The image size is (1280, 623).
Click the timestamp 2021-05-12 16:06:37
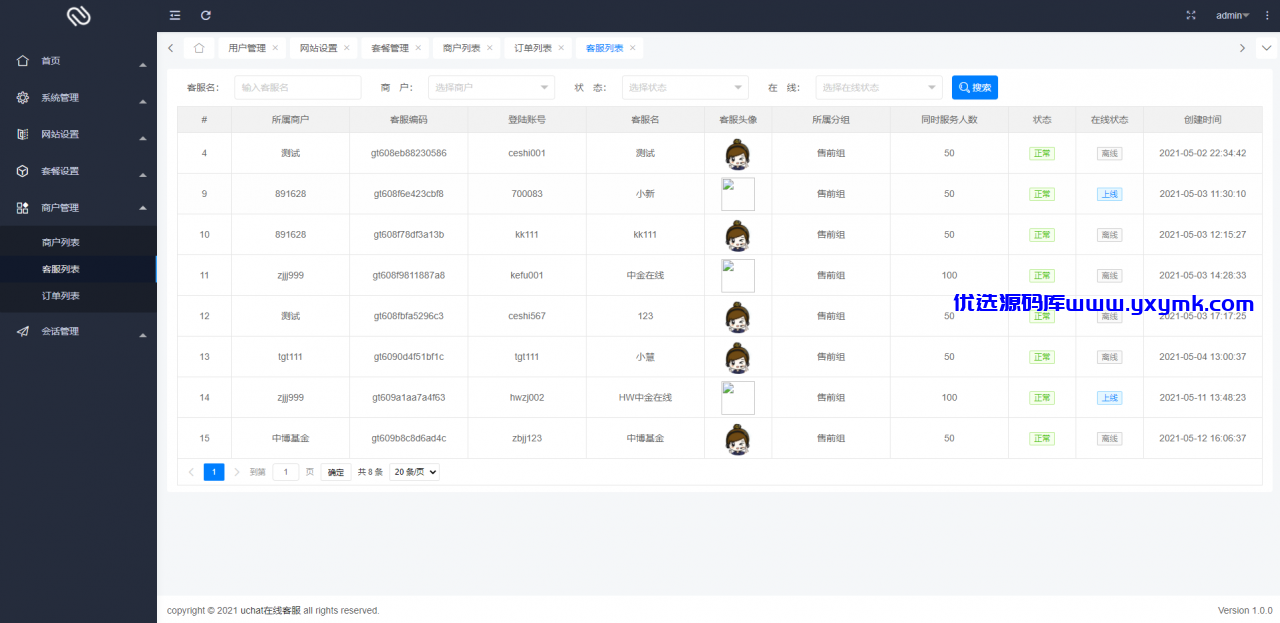1203,438
